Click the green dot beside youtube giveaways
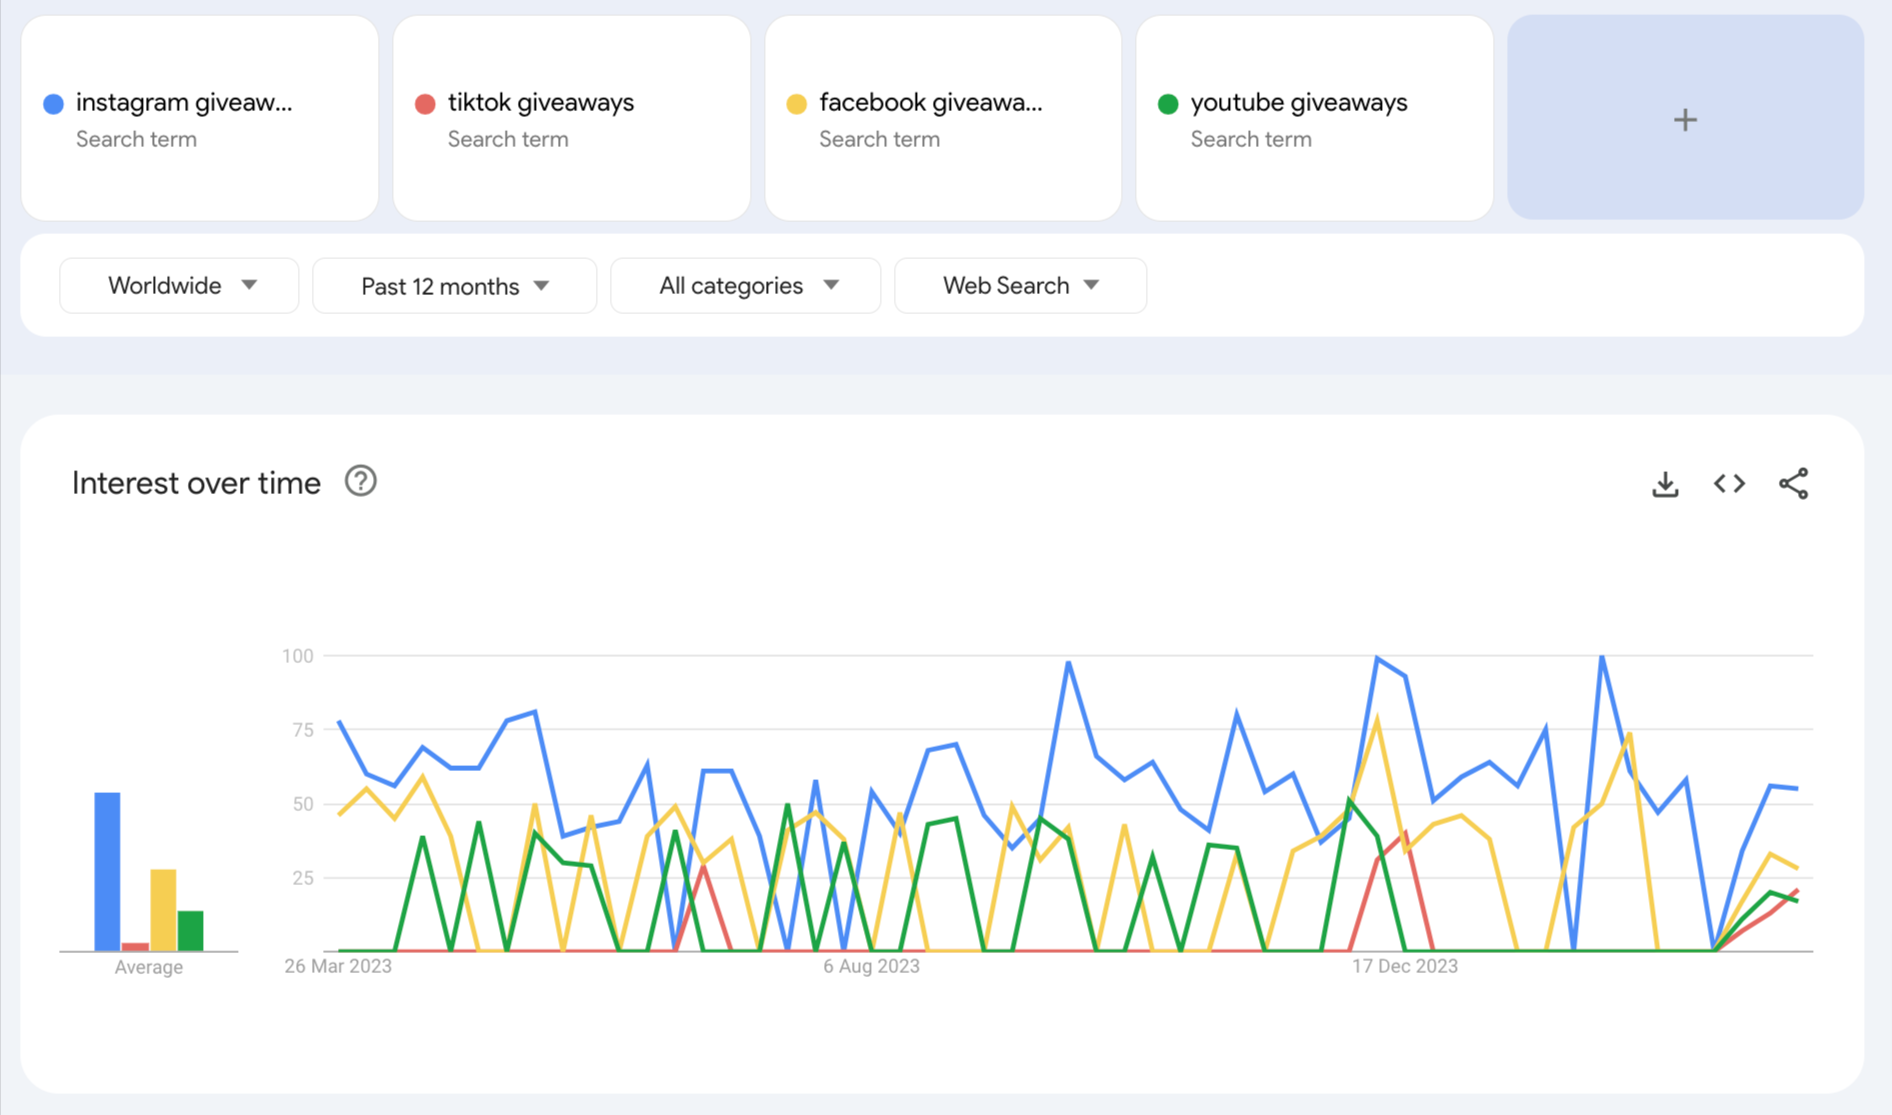 pos(1168,104)
